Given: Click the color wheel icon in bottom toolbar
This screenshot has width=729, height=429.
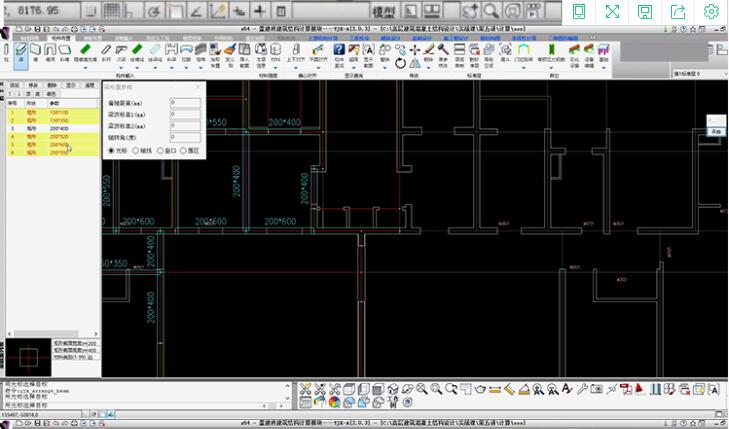Looking at the screenshot, I should click(x=335, y=403).
